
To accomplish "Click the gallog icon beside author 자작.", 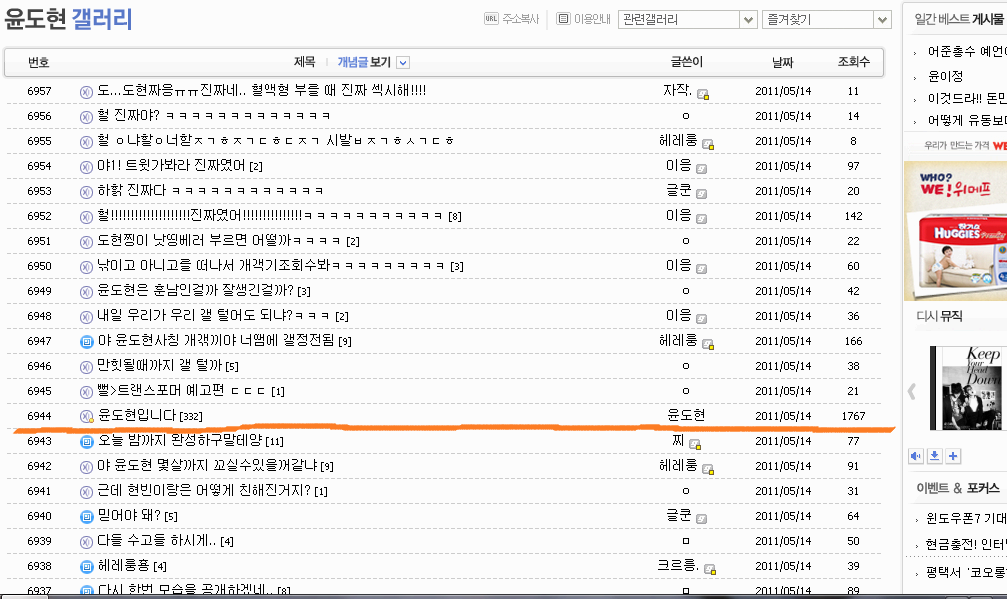I will (703, 94).
